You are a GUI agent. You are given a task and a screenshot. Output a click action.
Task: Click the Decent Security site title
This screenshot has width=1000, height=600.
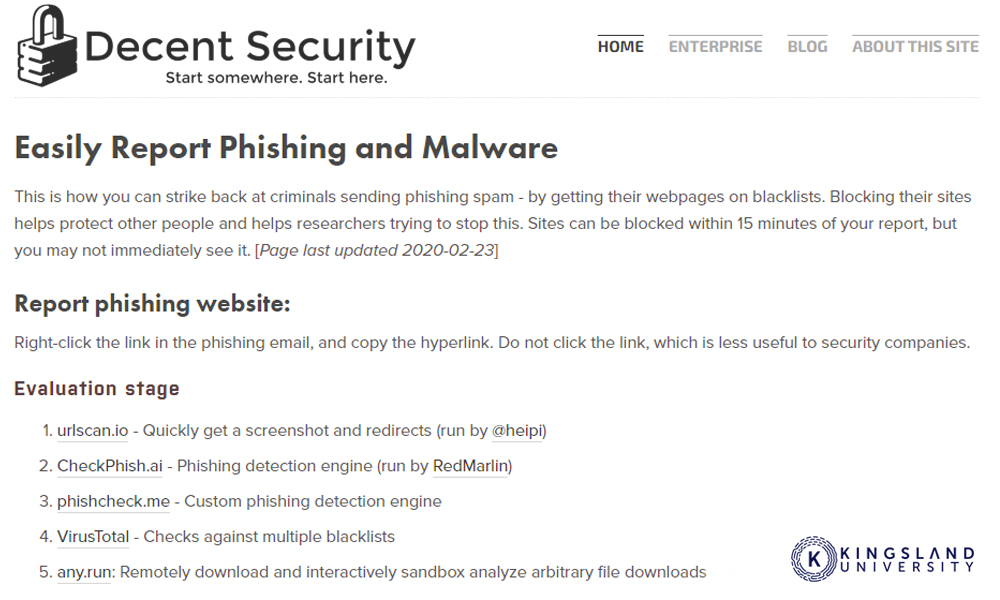tap(249, 47)
